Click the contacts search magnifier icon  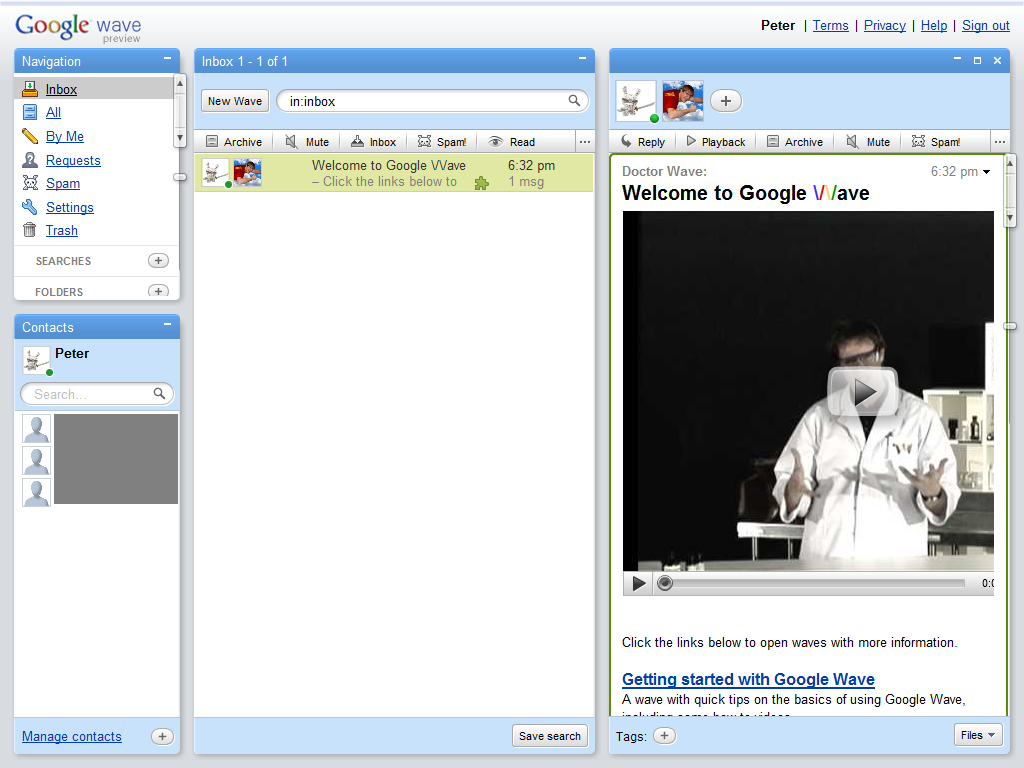tap(159, 393)
